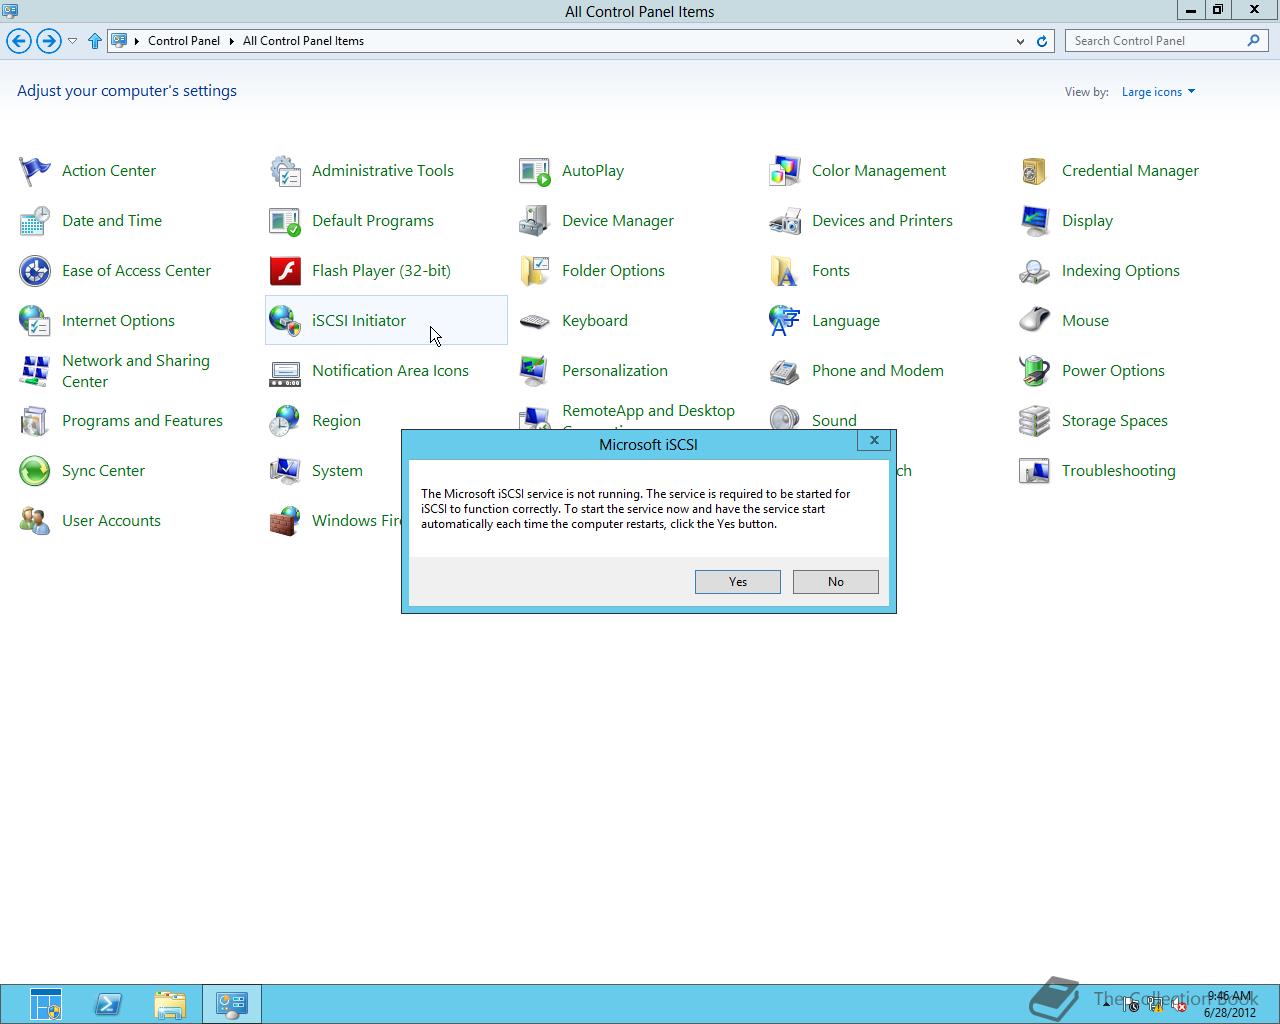Open the Region link

(x=336, y=421)
